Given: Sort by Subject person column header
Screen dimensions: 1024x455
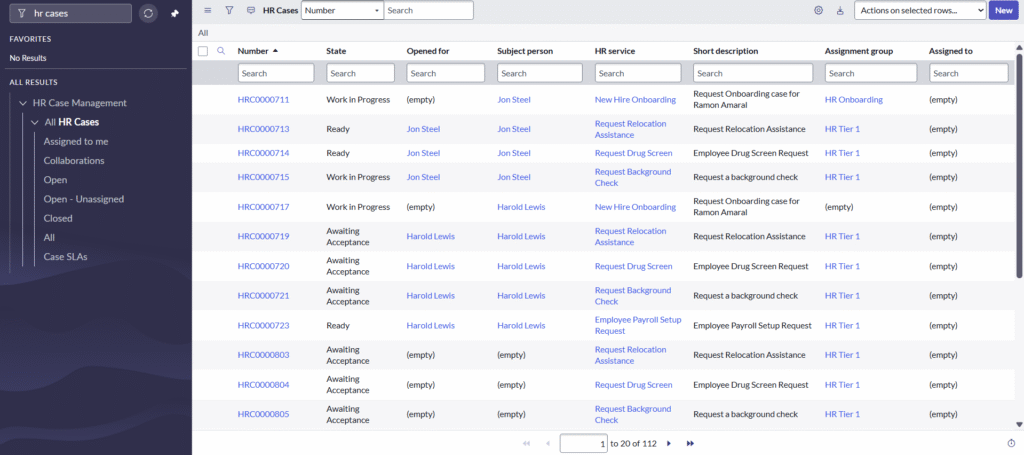Looking at the screenshot, I should [x=524, y=51].
